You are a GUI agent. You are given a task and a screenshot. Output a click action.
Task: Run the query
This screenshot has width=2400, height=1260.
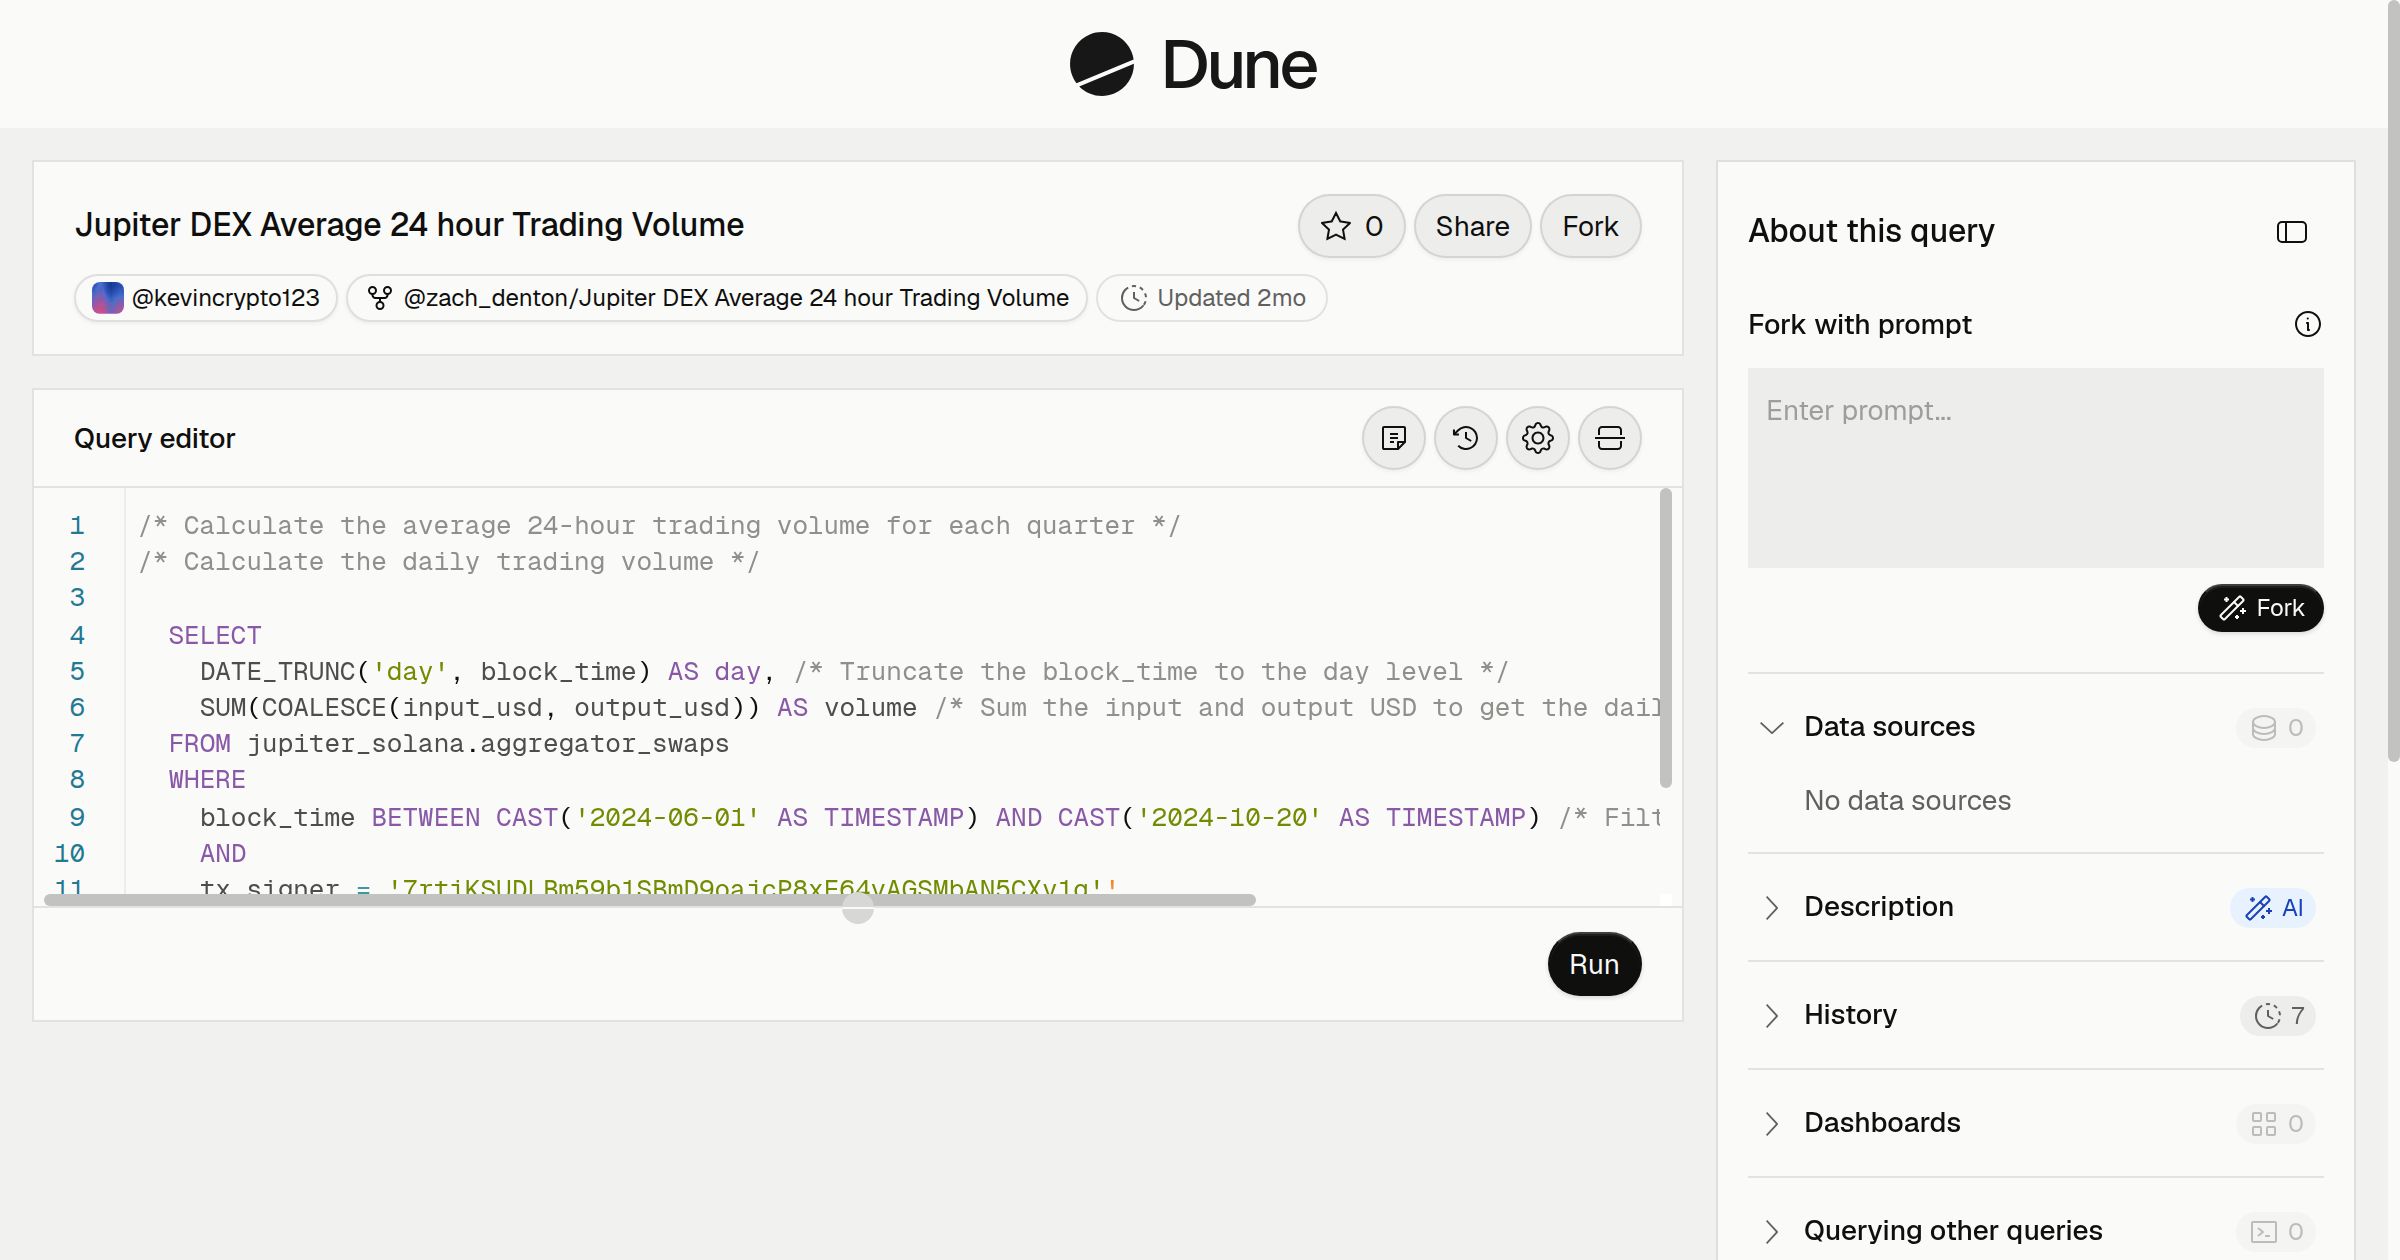click(1594, 964)
